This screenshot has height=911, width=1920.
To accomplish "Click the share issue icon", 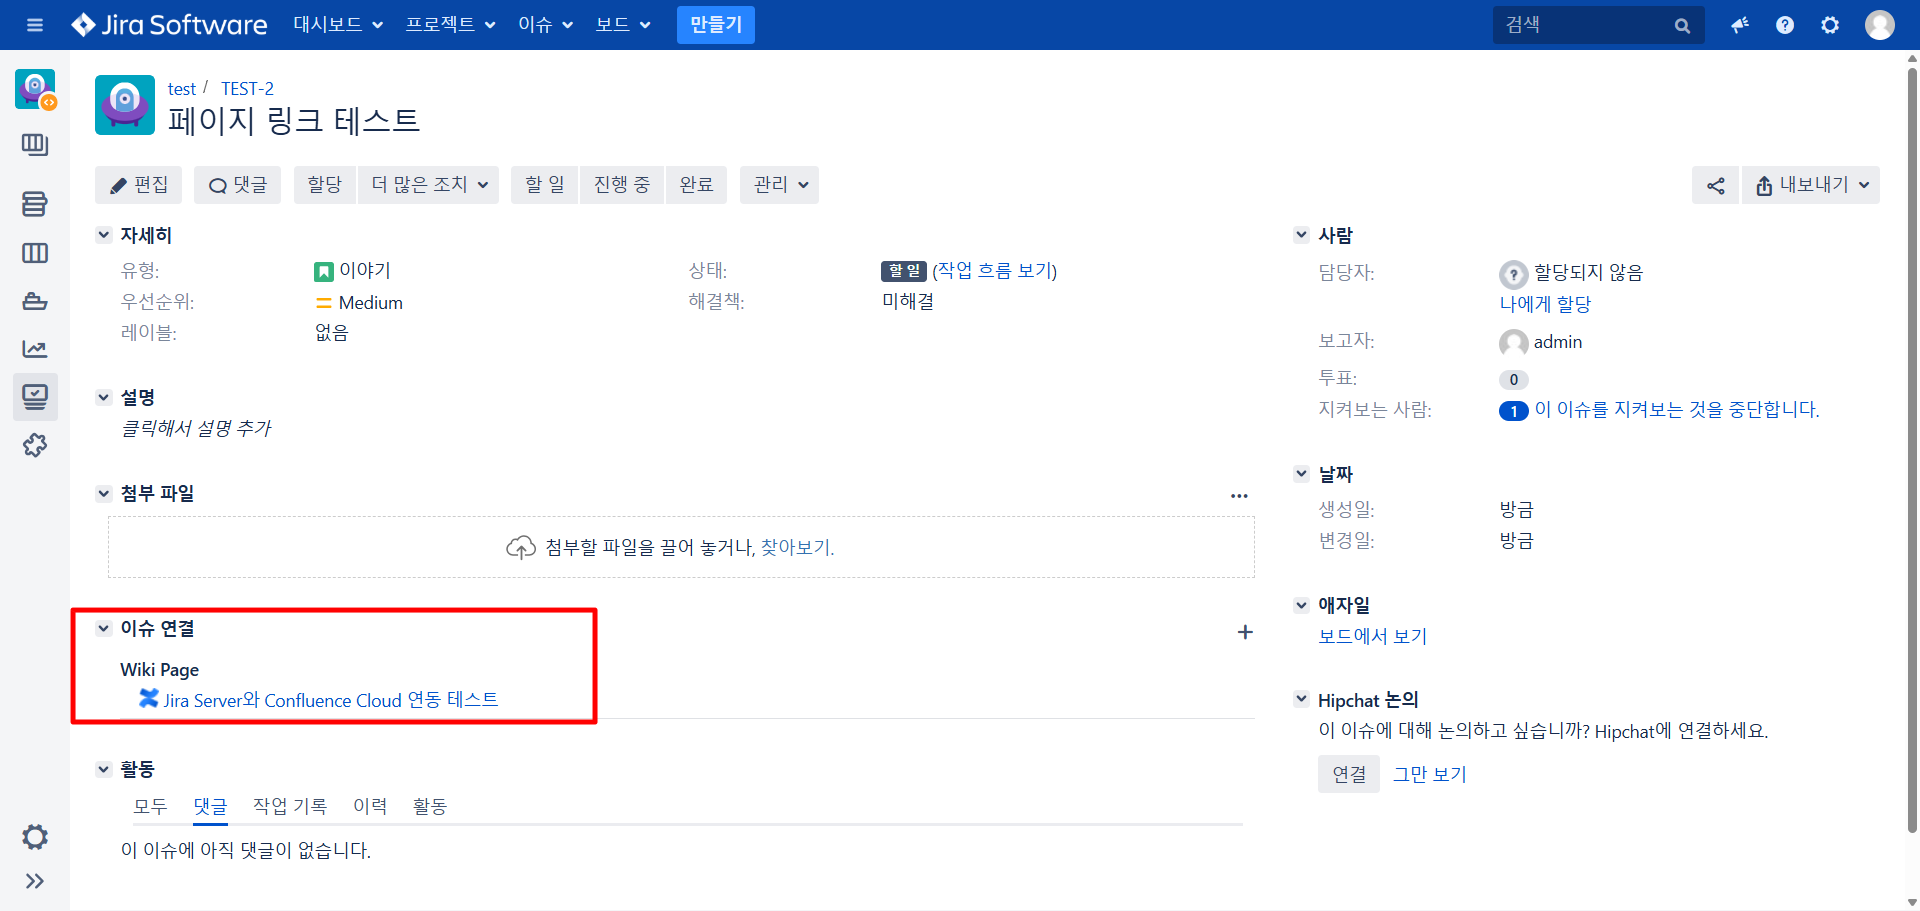I will coord(1715,186).
